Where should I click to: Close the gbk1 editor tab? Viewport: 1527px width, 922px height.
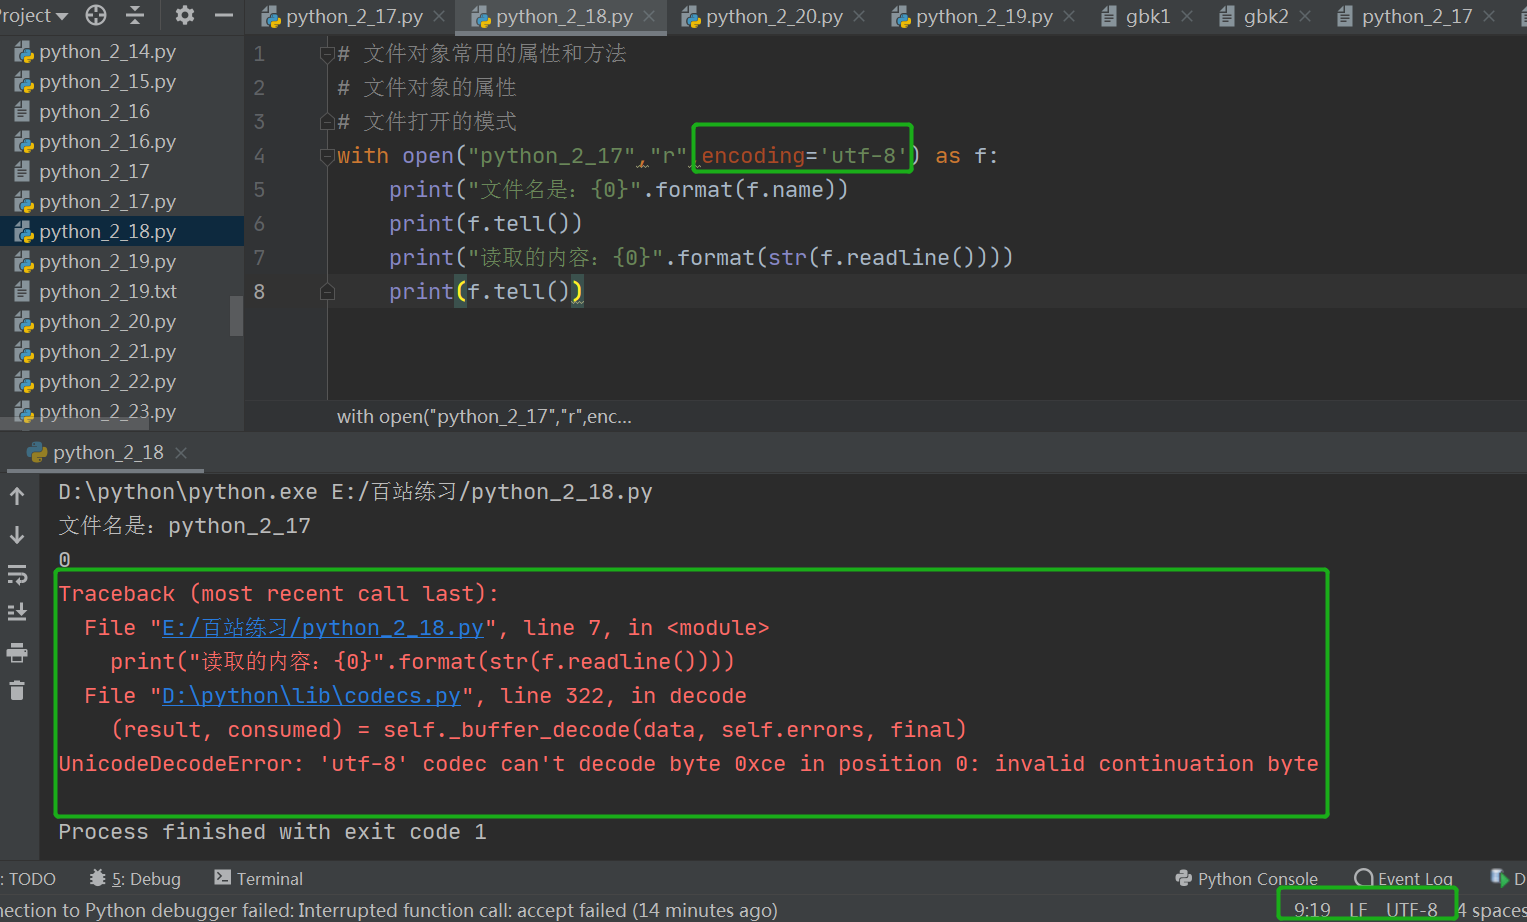(1187, 17)
